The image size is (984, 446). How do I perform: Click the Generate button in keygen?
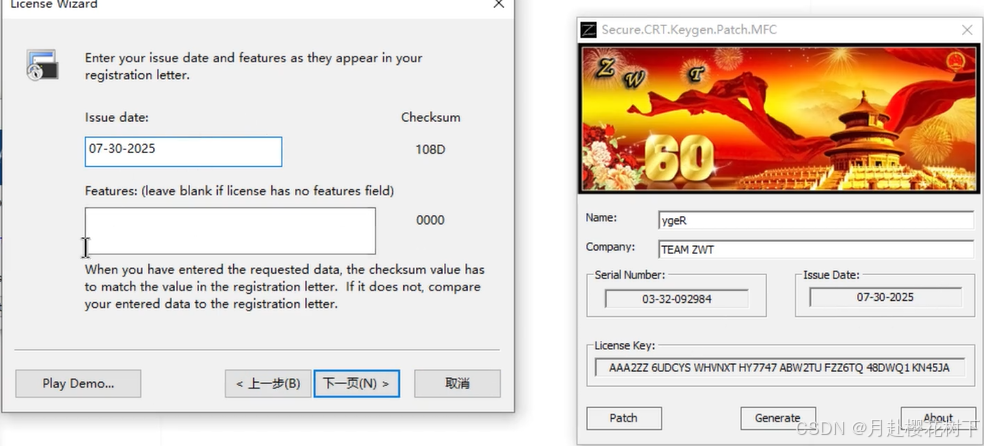pos(778,418)
